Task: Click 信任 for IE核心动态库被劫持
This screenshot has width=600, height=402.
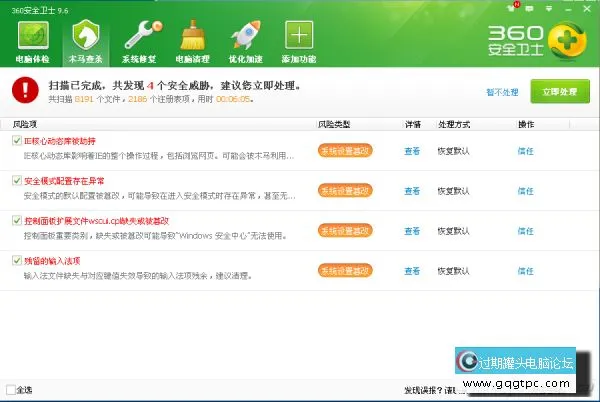Action: point(525,151)
